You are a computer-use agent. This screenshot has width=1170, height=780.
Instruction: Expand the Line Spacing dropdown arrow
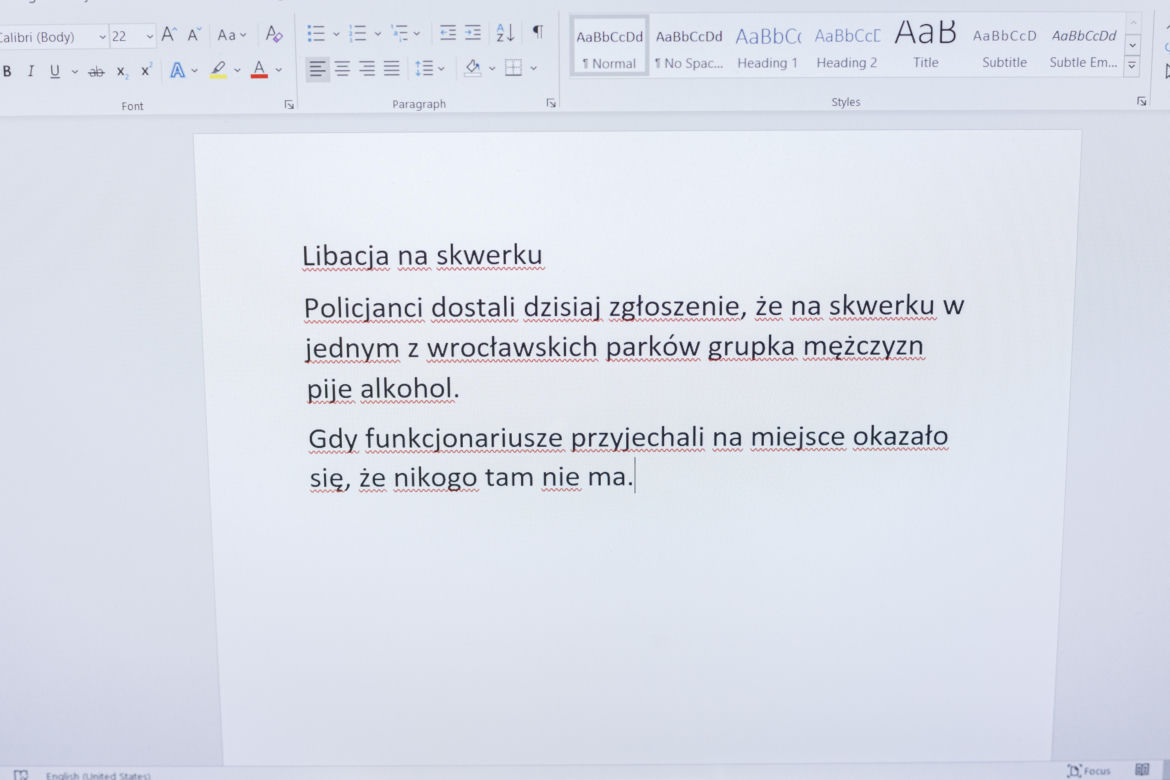pos(441,69)
